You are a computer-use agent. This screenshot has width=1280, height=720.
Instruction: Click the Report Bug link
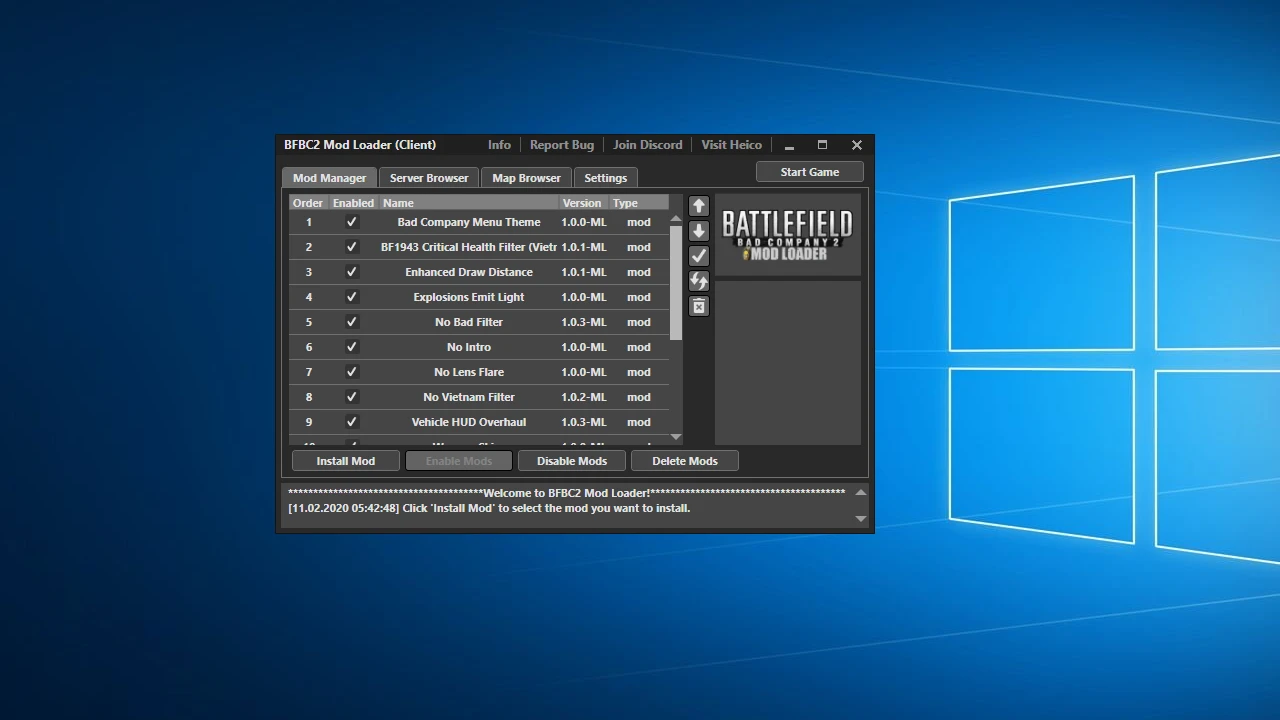coord(562,145)
